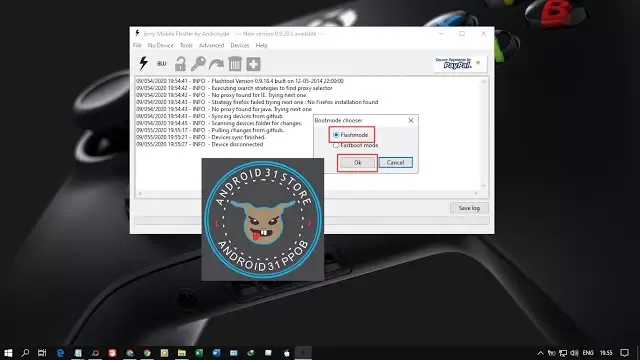Viewport: 640px width, 360px height.
Task: Click log line 'Syncing devices from github'
Action: coord(209,116)
